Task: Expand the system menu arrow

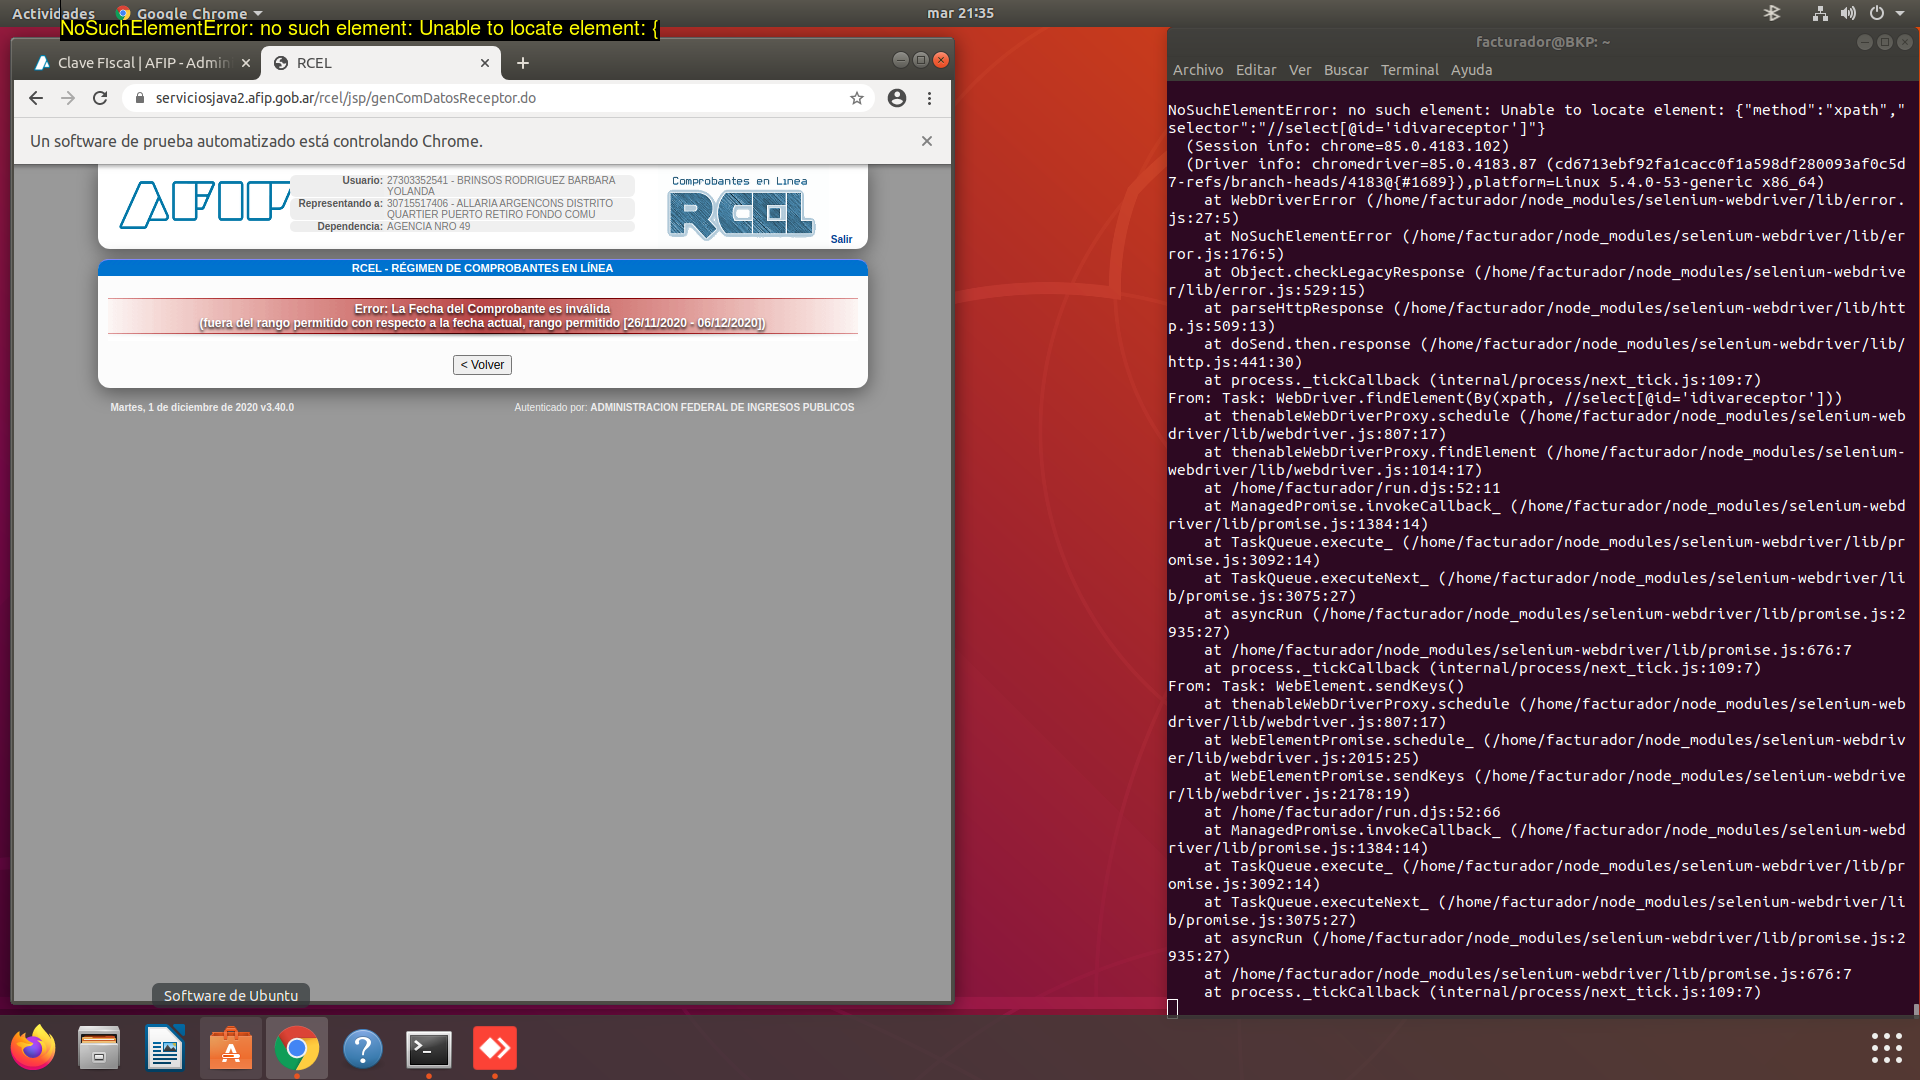Action: coord(1900,14)
